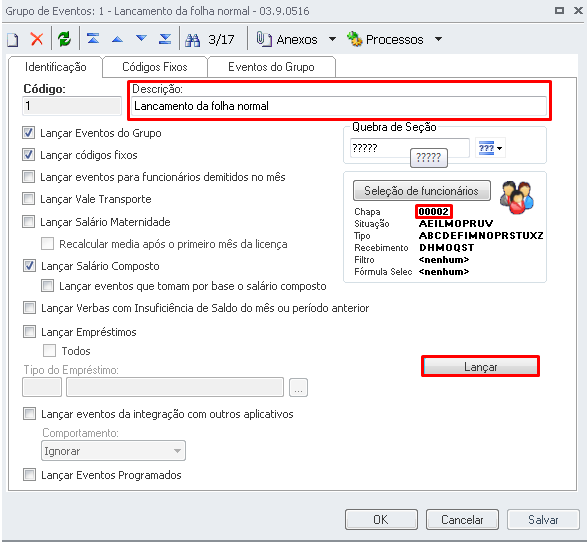
Task: Click the Chapa value 00002
Action: [x=434, y=211]
